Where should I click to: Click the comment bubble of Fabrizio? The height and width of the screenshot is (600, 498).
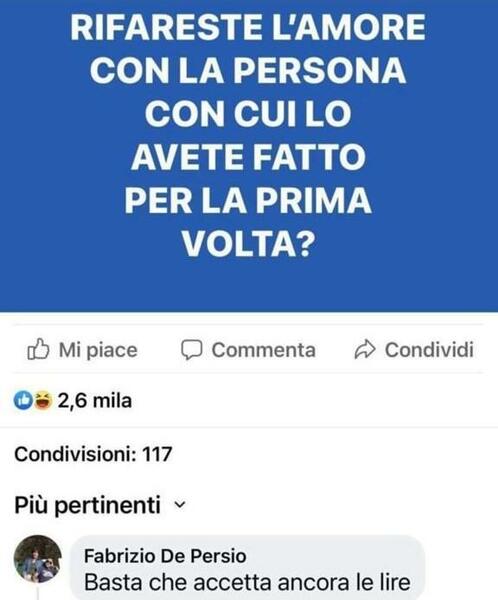click(248, 567)
